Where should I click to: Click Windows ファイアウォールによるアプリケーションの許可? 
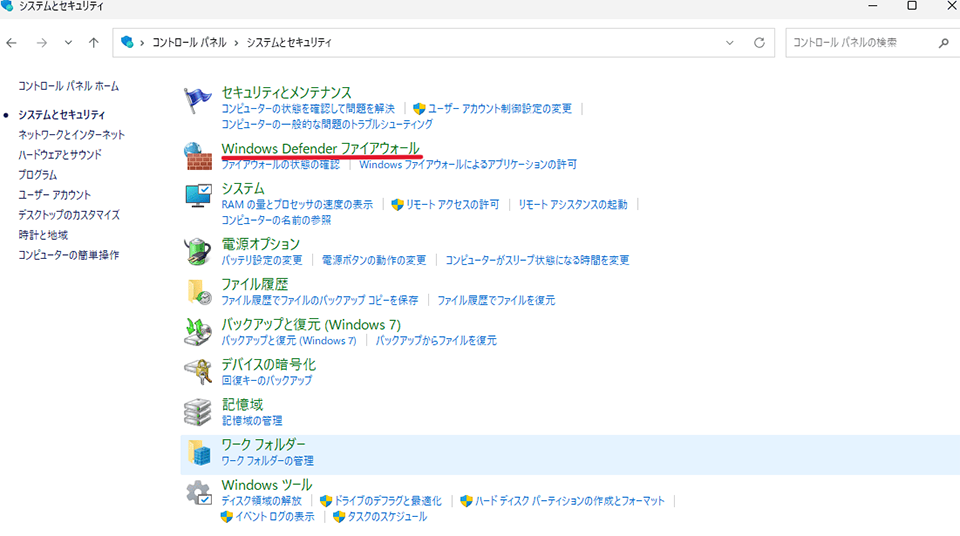(468, 164)
